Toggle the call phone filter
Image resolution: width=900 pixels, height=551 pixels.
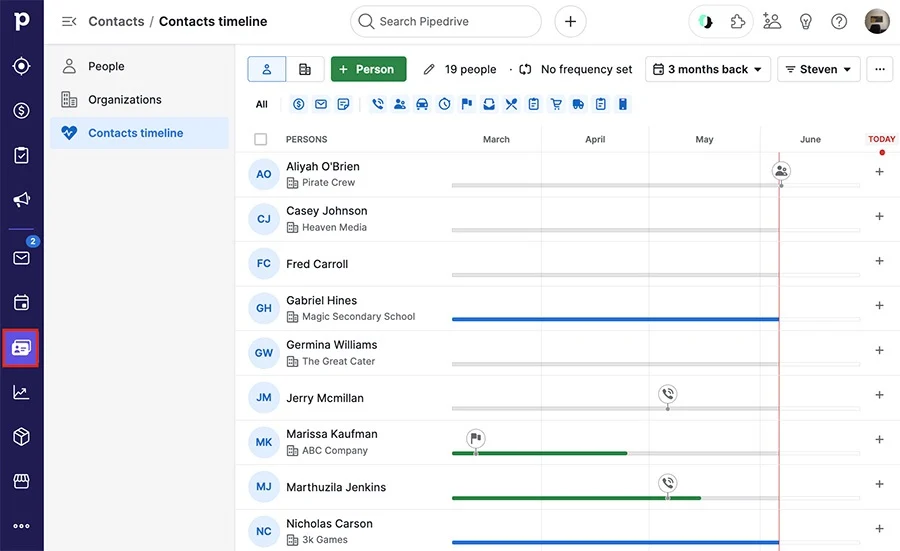pyautogui.click(x=378, y=104)
